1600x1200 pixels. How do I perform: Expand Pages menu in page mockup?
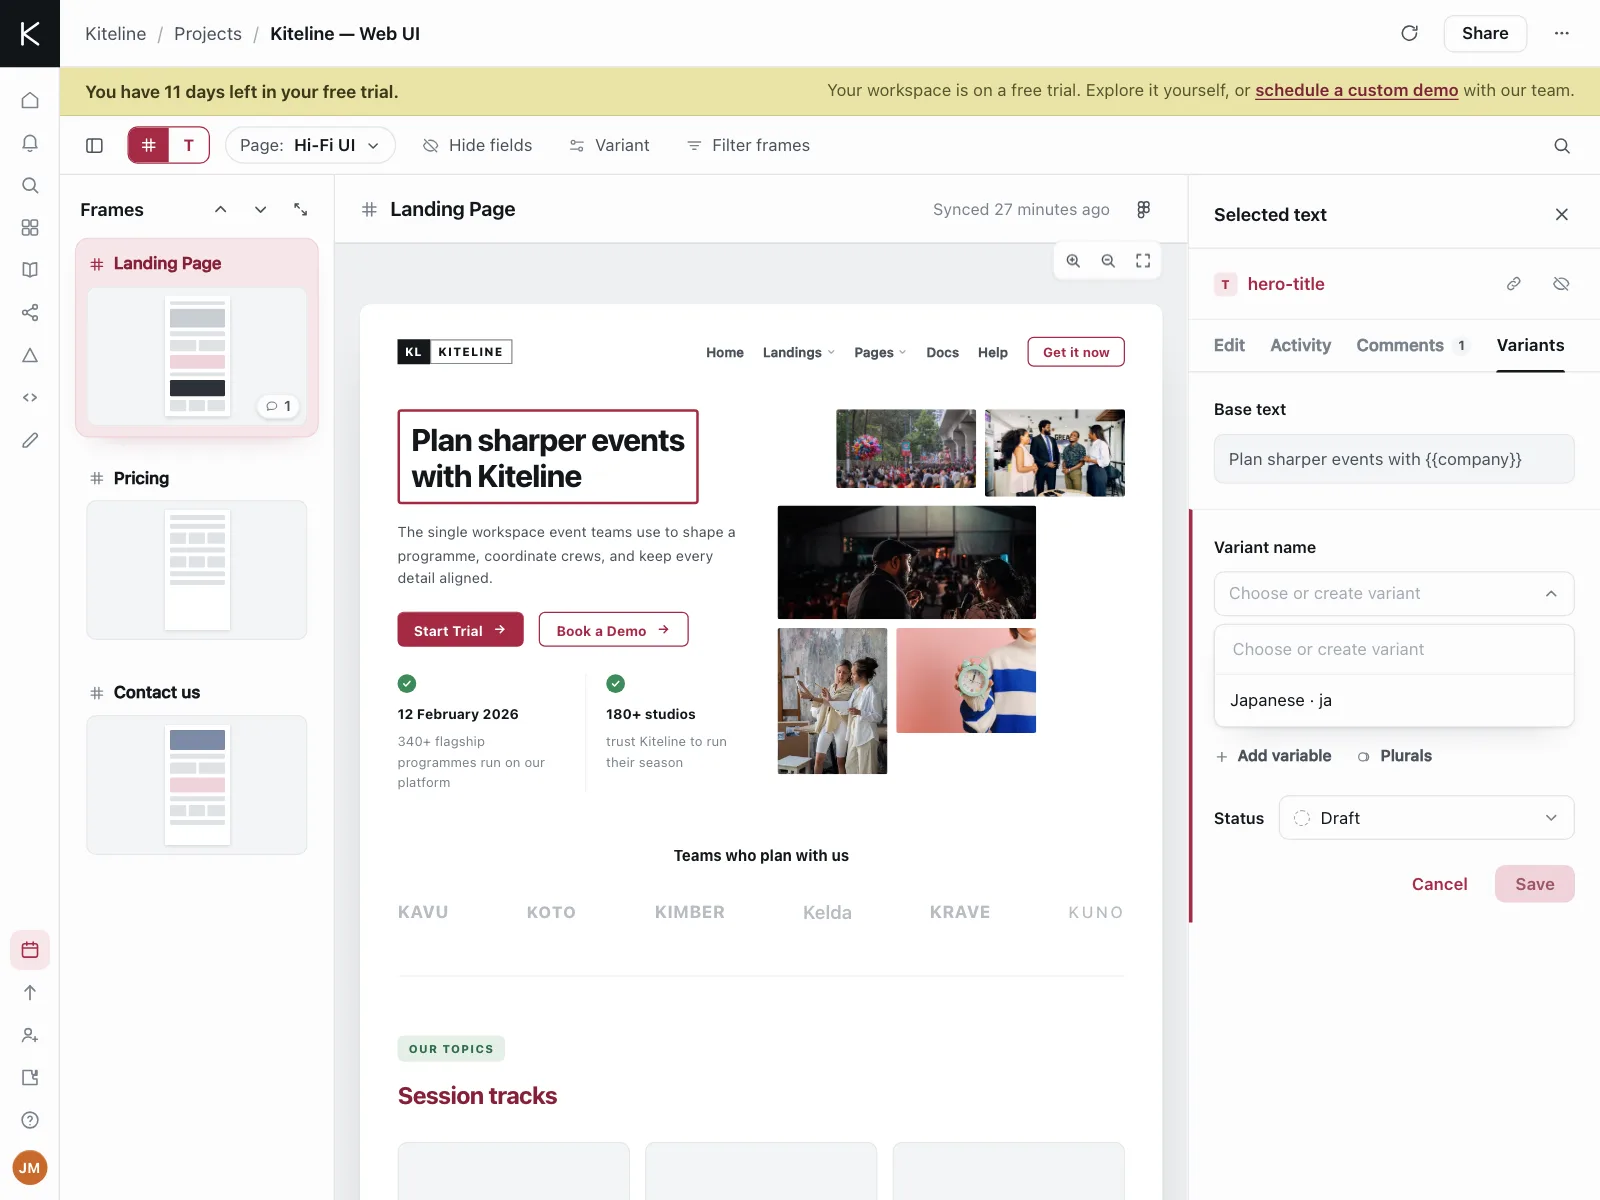coord(880,352)
